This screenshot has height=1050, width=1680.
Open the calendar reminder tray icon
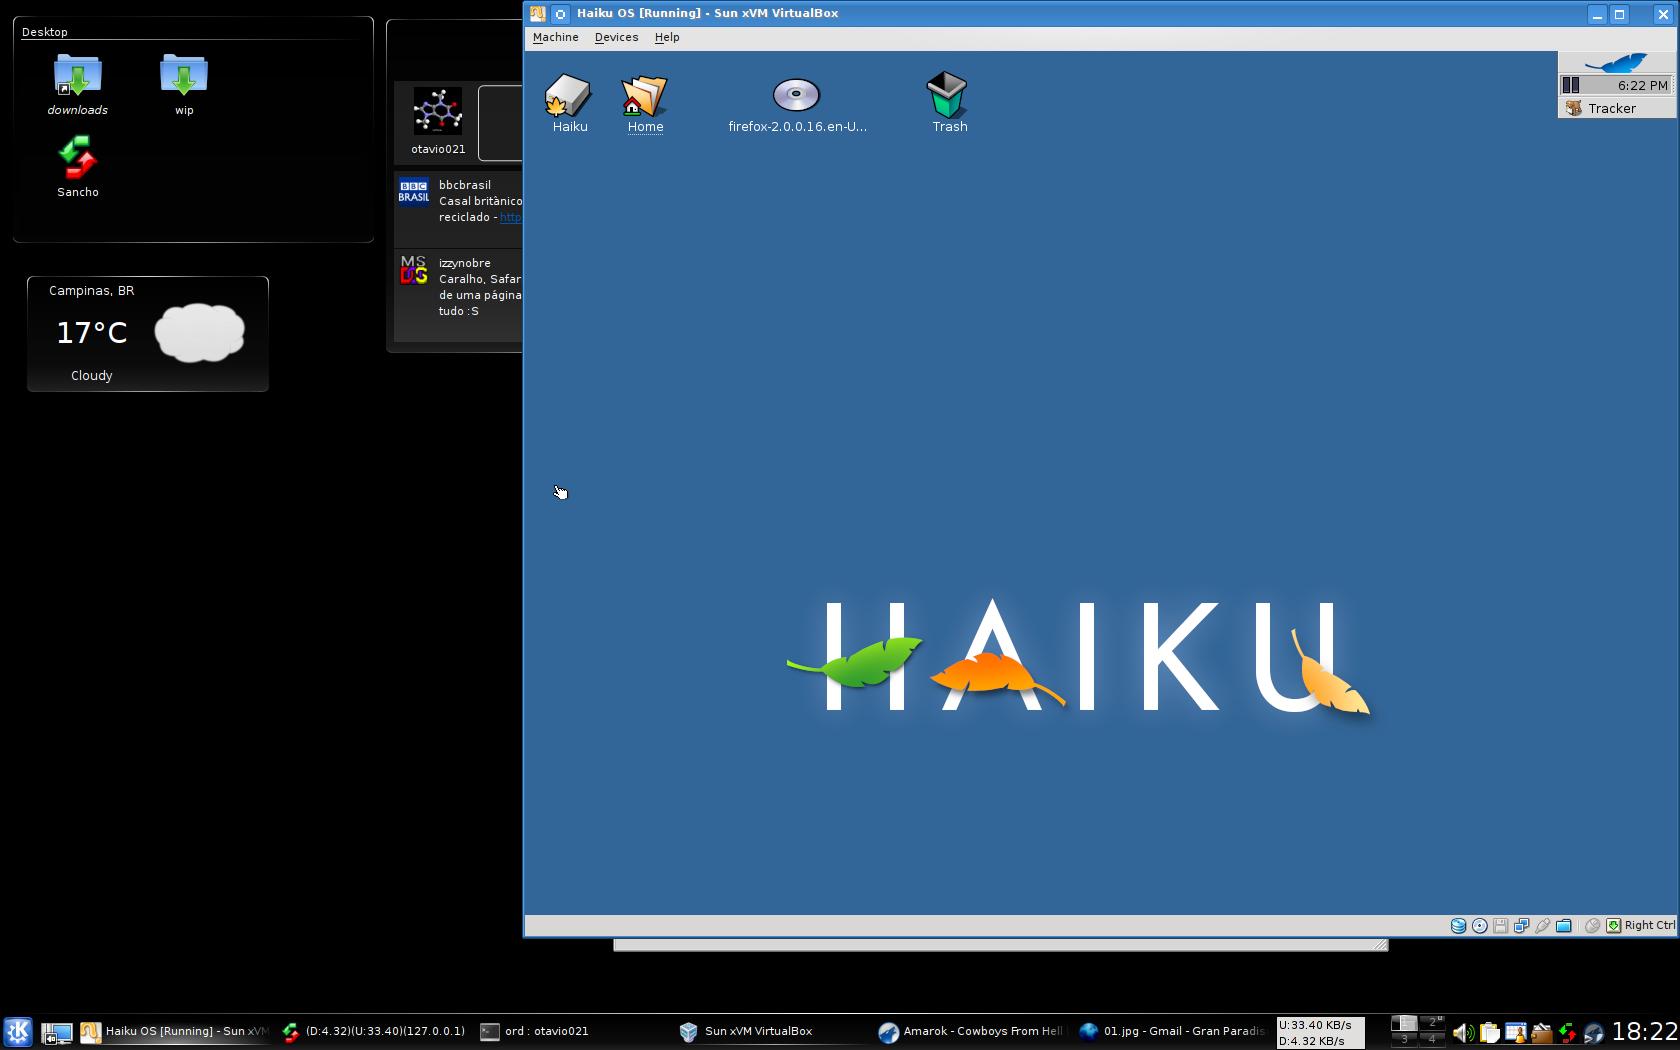click(1515, 1033)
